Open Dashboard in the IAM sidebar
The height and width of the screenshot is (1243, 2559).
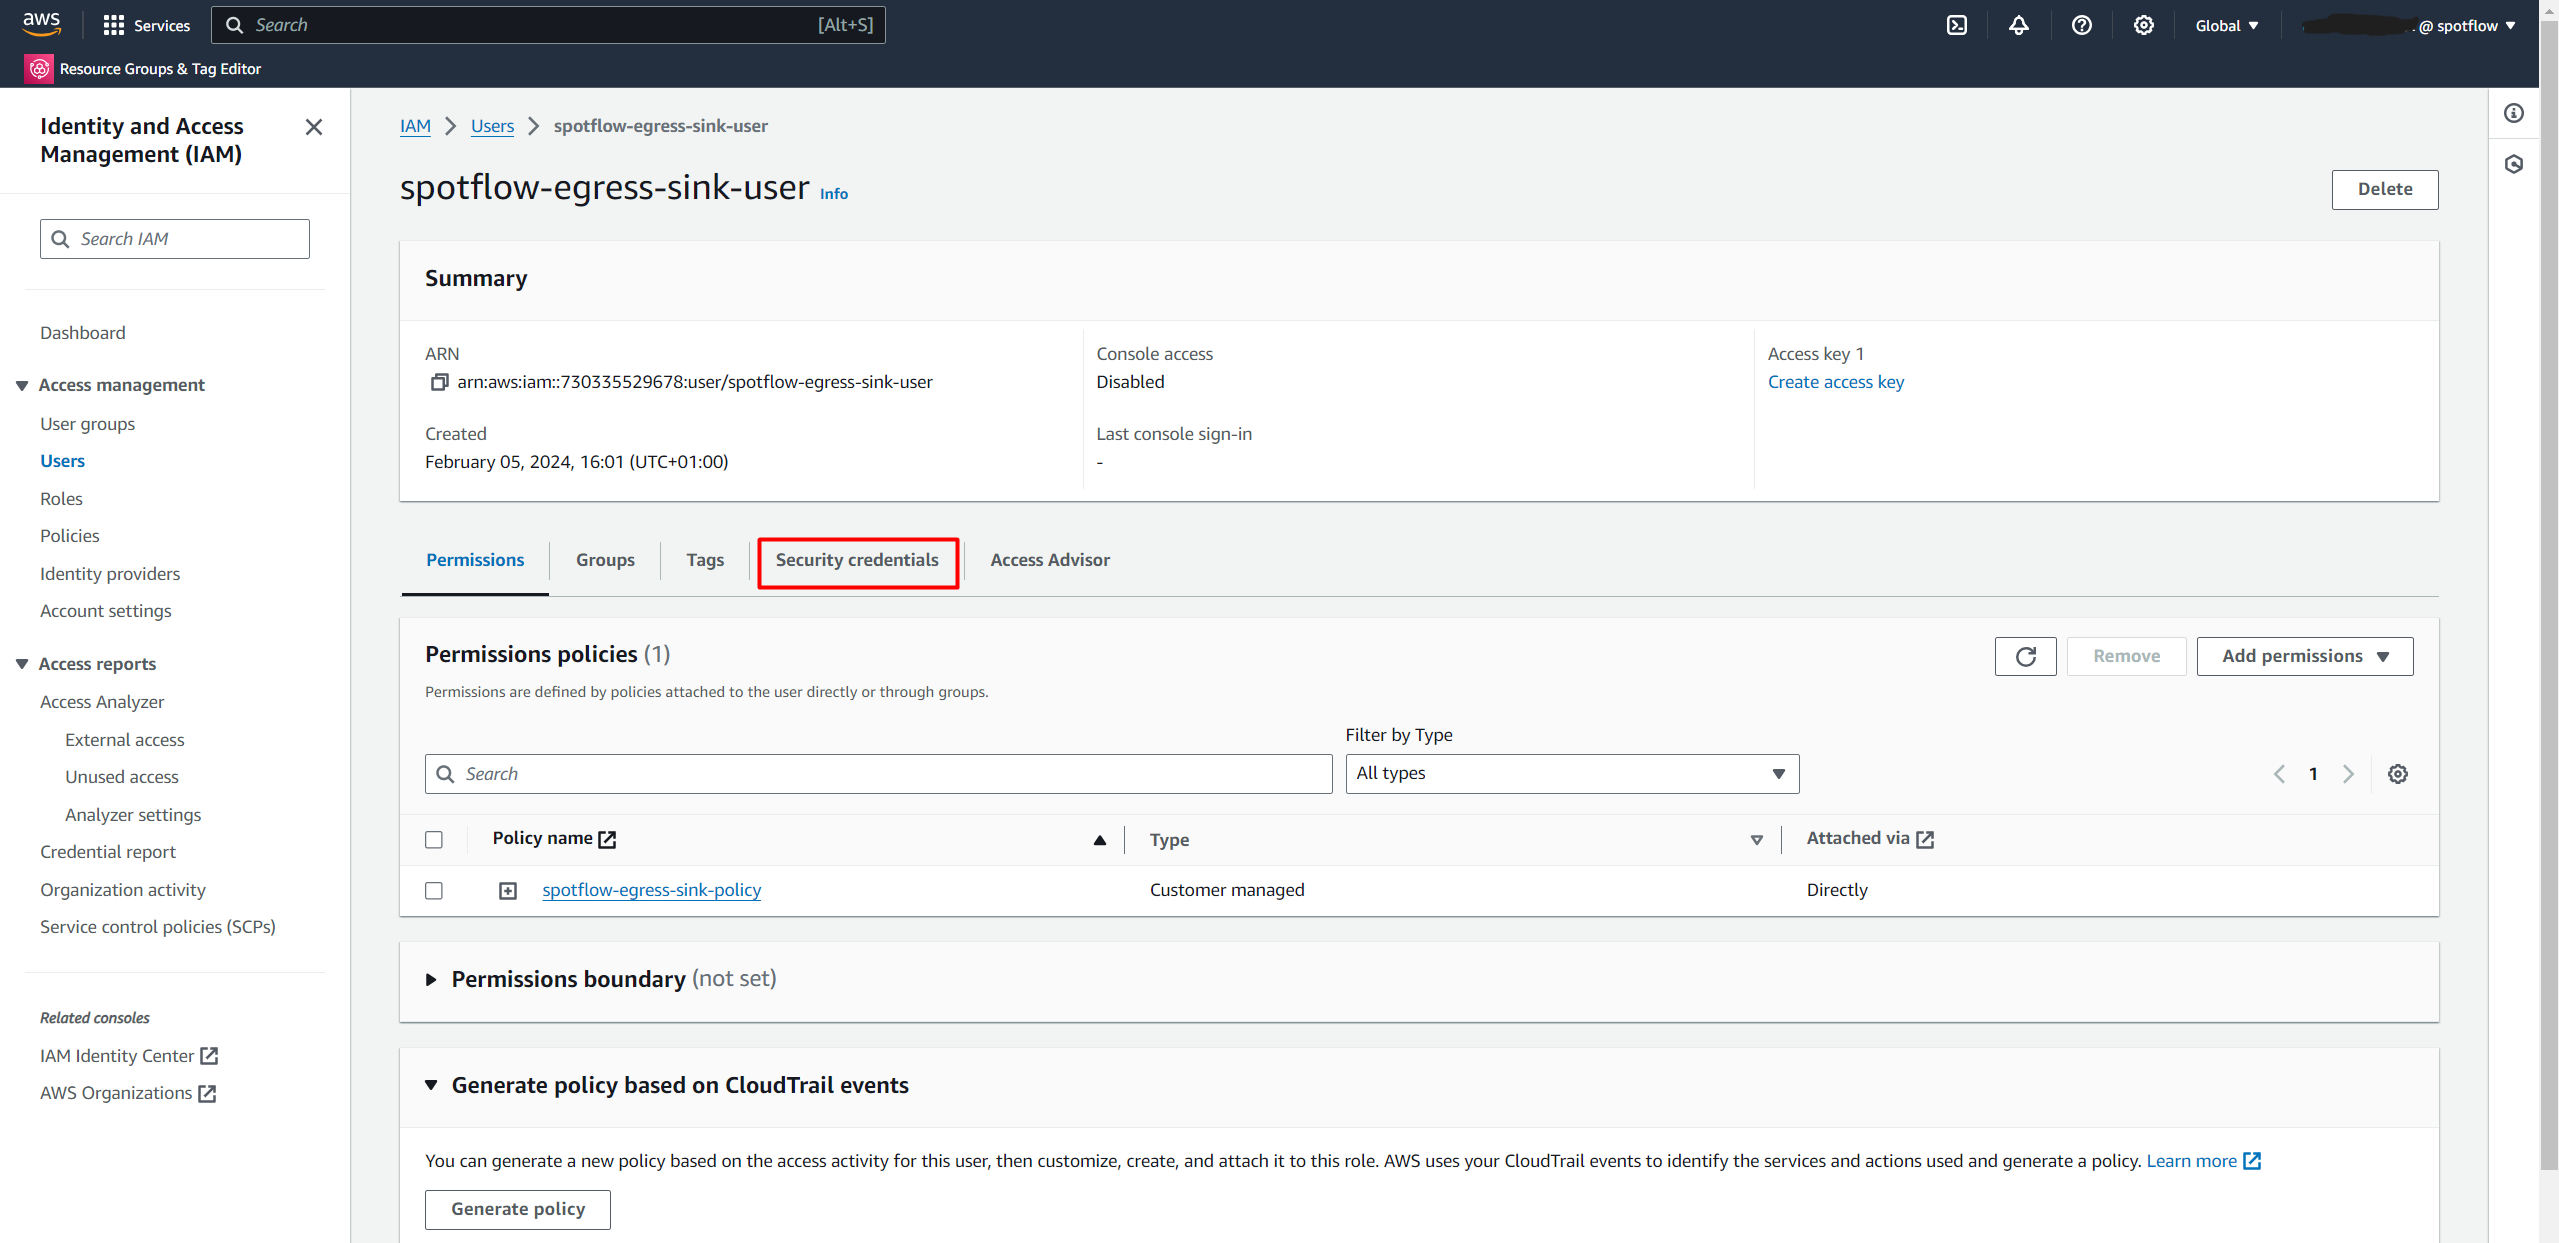click(x=83, y=333)
